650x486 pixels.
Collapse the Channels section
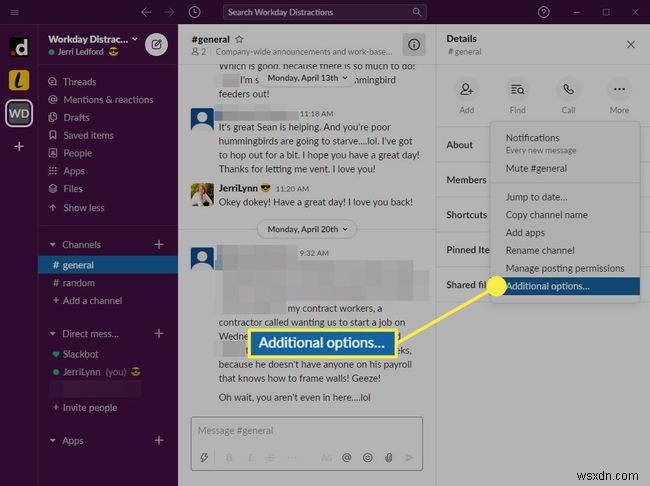click(53, 245)
